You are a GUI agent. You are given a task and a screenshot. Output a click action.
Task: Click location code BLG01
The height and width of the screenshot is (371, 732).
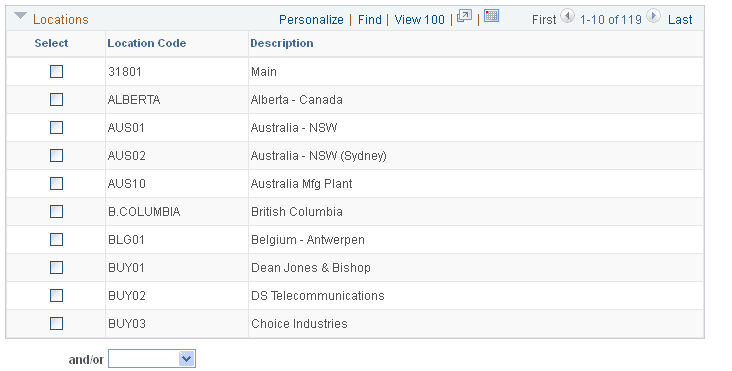126,240
